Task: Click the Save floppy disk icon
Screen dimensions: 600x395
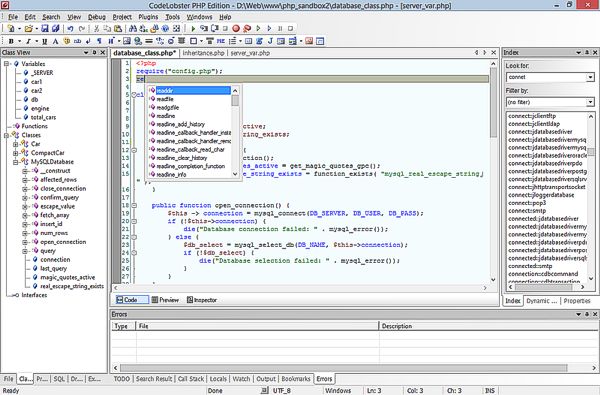Action: pyautogui.click(x=45, y=28)
